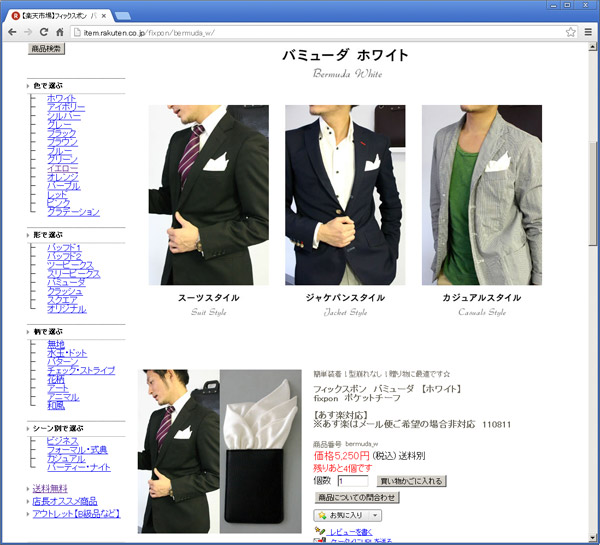The width and height of the screenshot is (600, 545).
Task: Open the パーティー・ナイト scene link
Action: click(79, 467)
